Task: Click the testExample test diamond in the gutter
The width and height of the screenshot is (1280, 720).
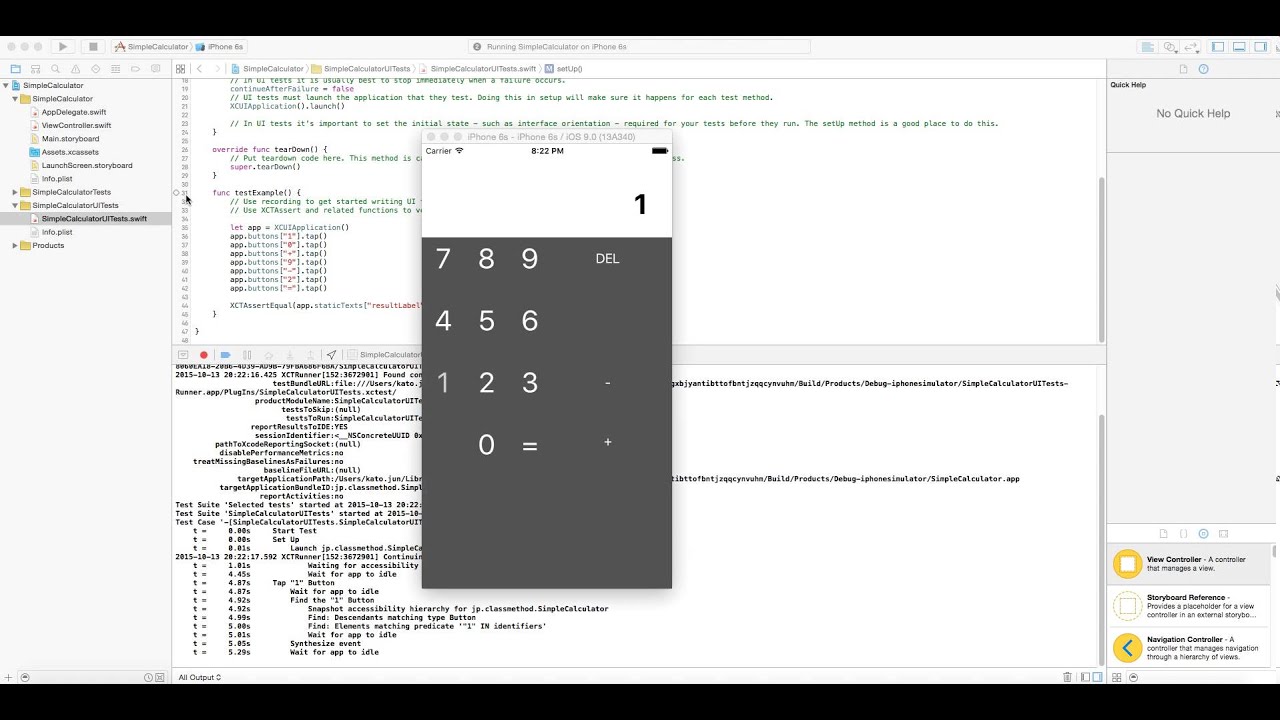Action: click(x=177, y=193)
